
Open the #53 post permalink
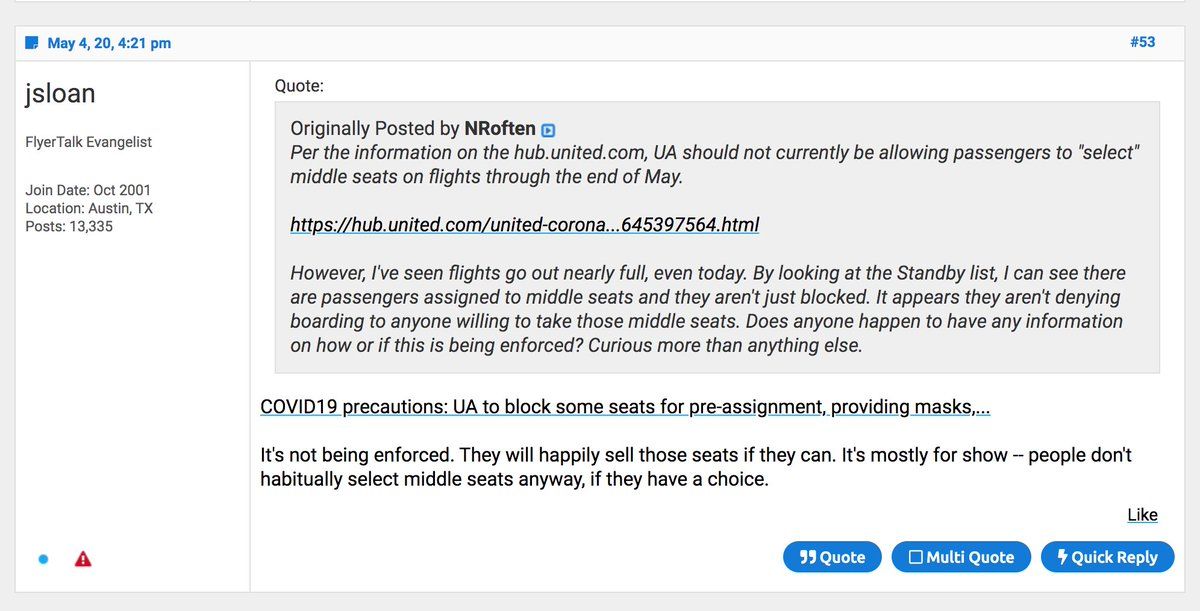[x=1142, y=42]
